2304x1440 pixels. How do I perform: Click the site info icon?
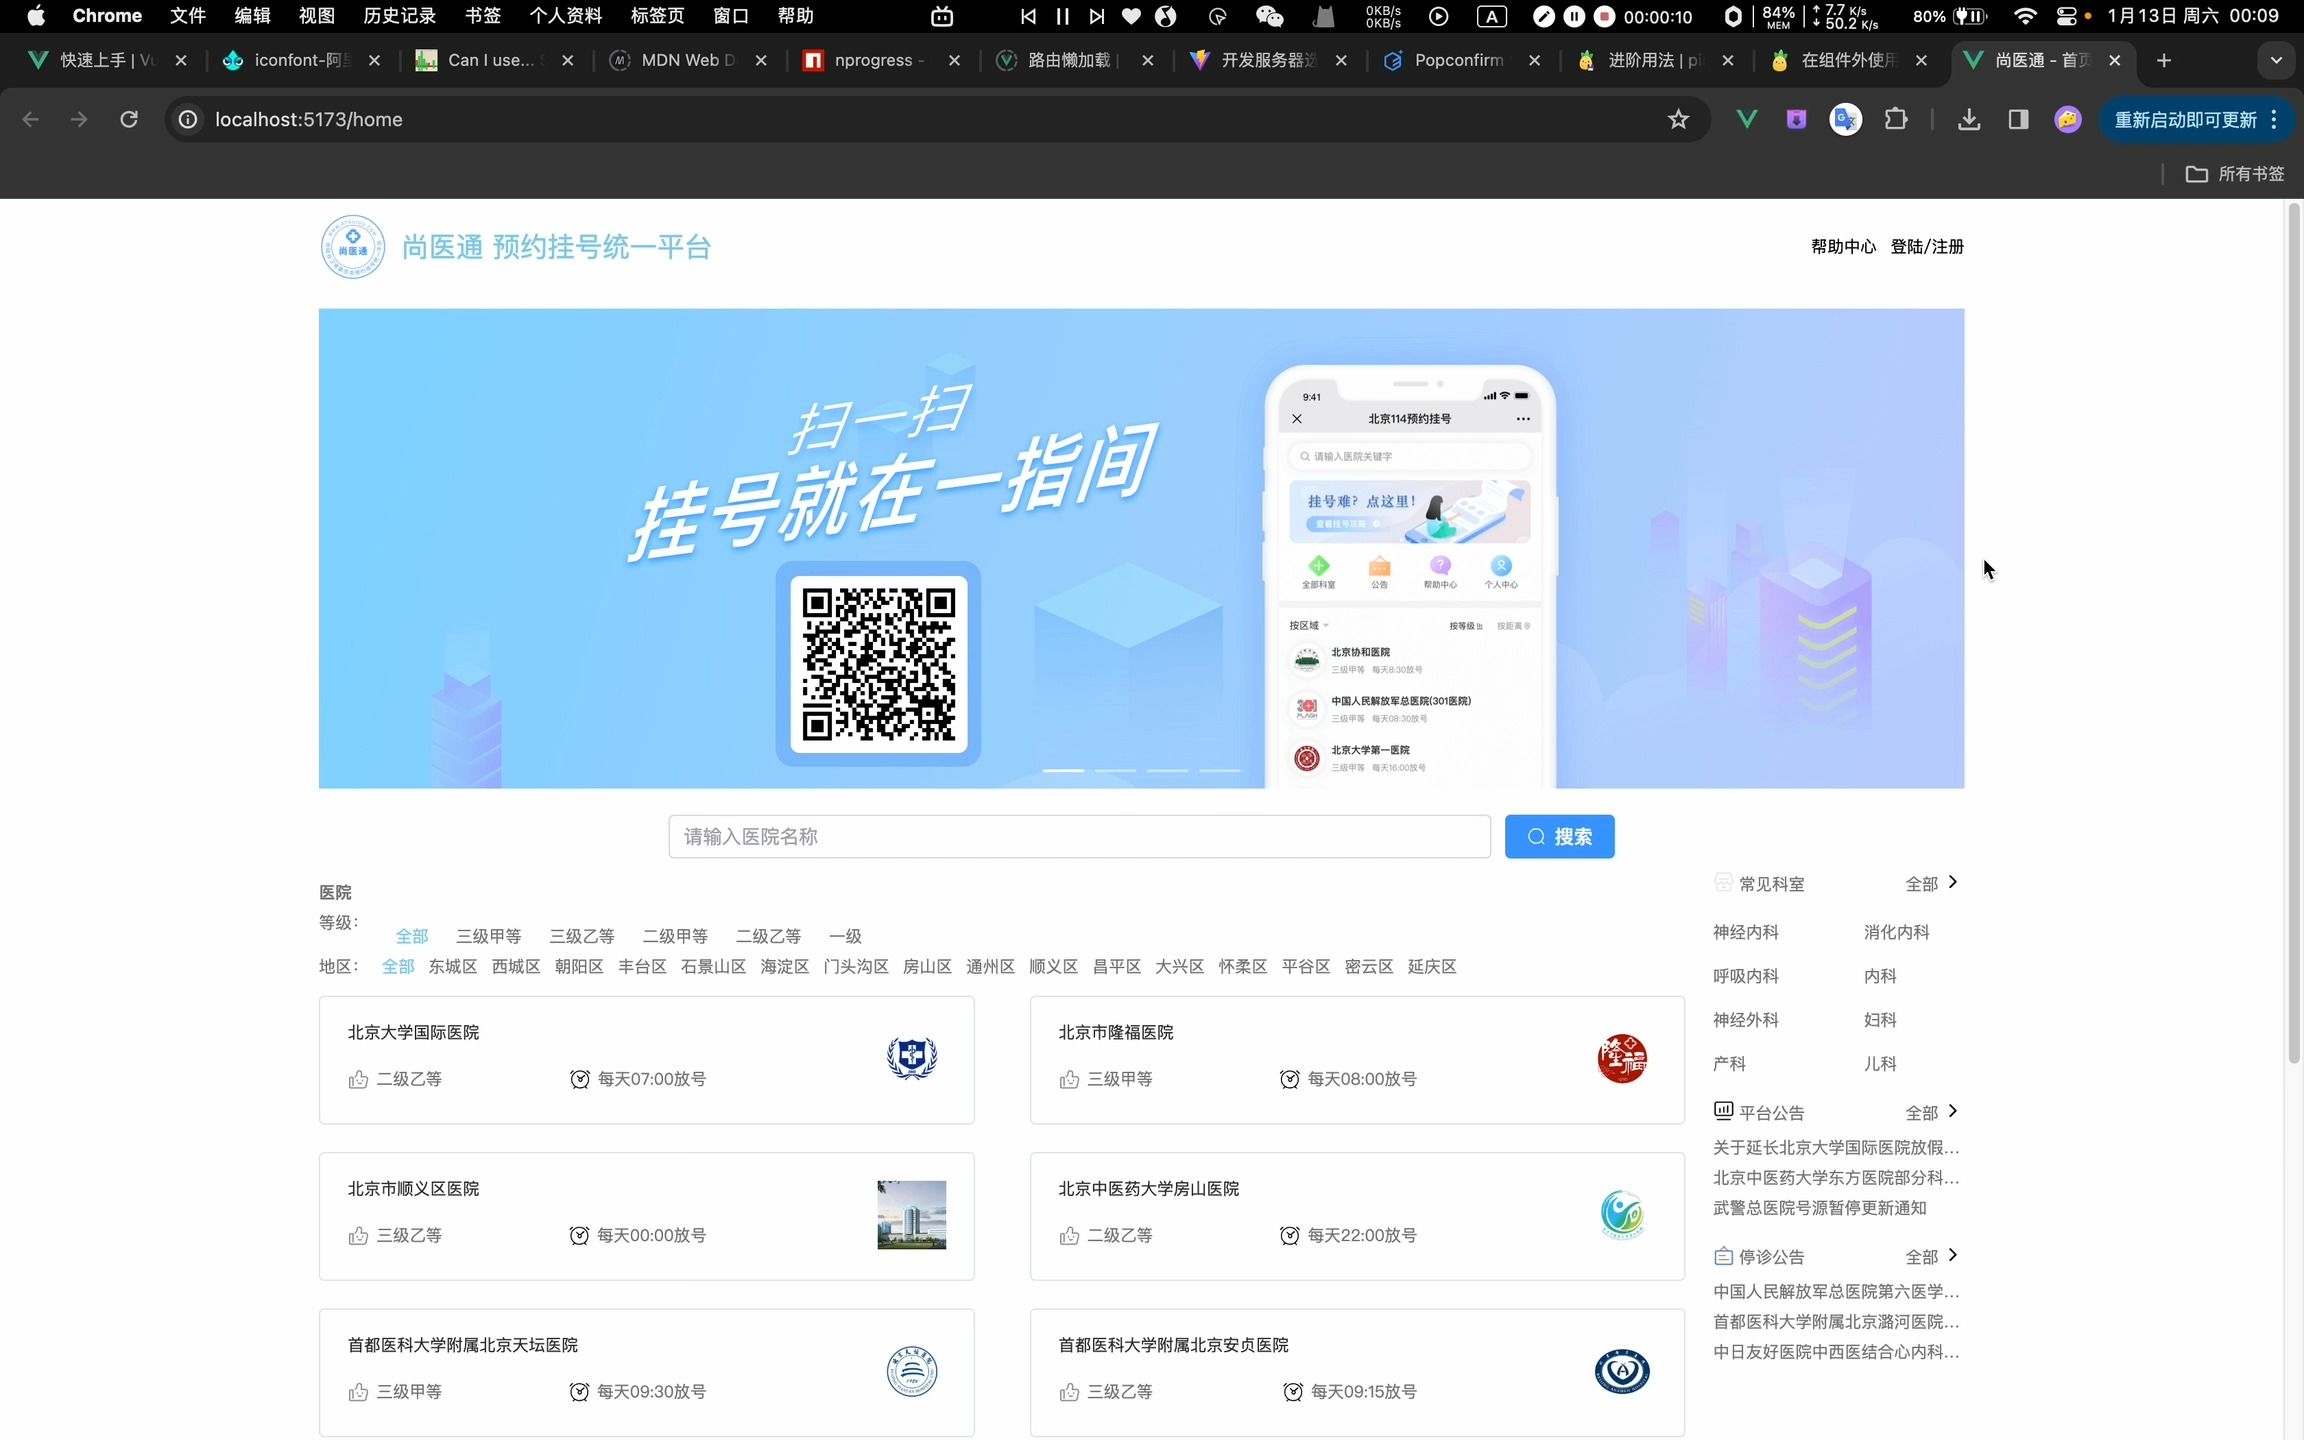[x=188, y=120]
